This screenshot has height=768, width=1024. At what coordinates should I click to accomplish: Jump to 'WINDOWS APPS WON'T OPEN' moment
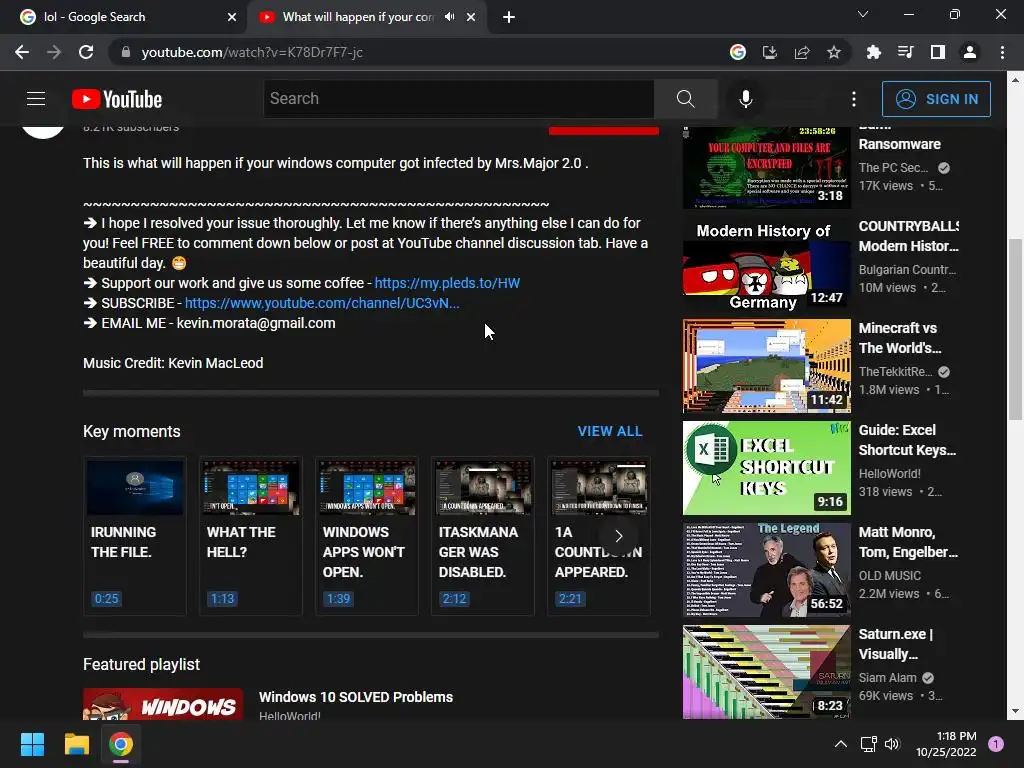[366, 536]
